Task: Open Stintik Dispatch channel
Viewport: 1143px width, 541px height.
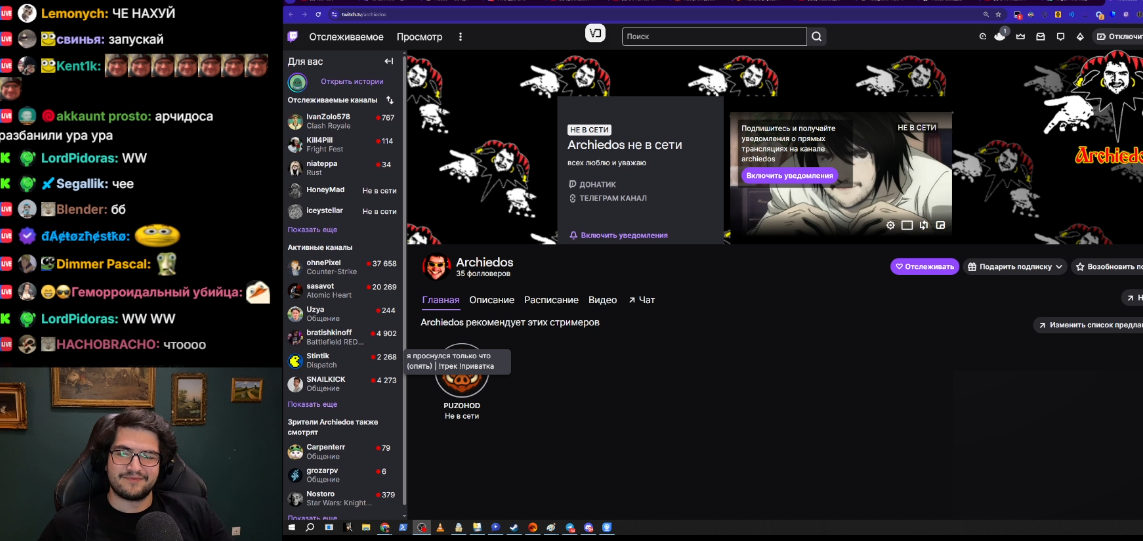Action: [x=343, y=360]
